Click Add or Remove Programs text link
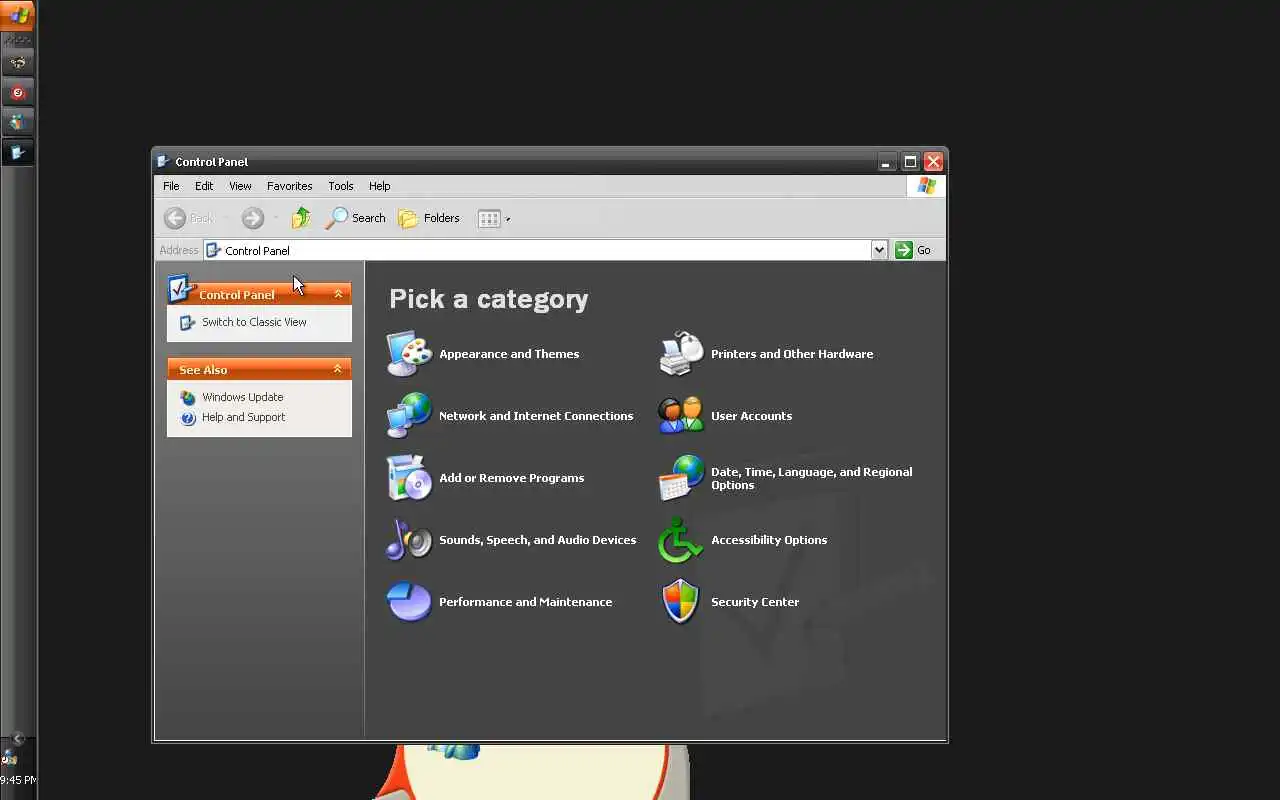This screenshot has height=800, width=1280. 511,478
